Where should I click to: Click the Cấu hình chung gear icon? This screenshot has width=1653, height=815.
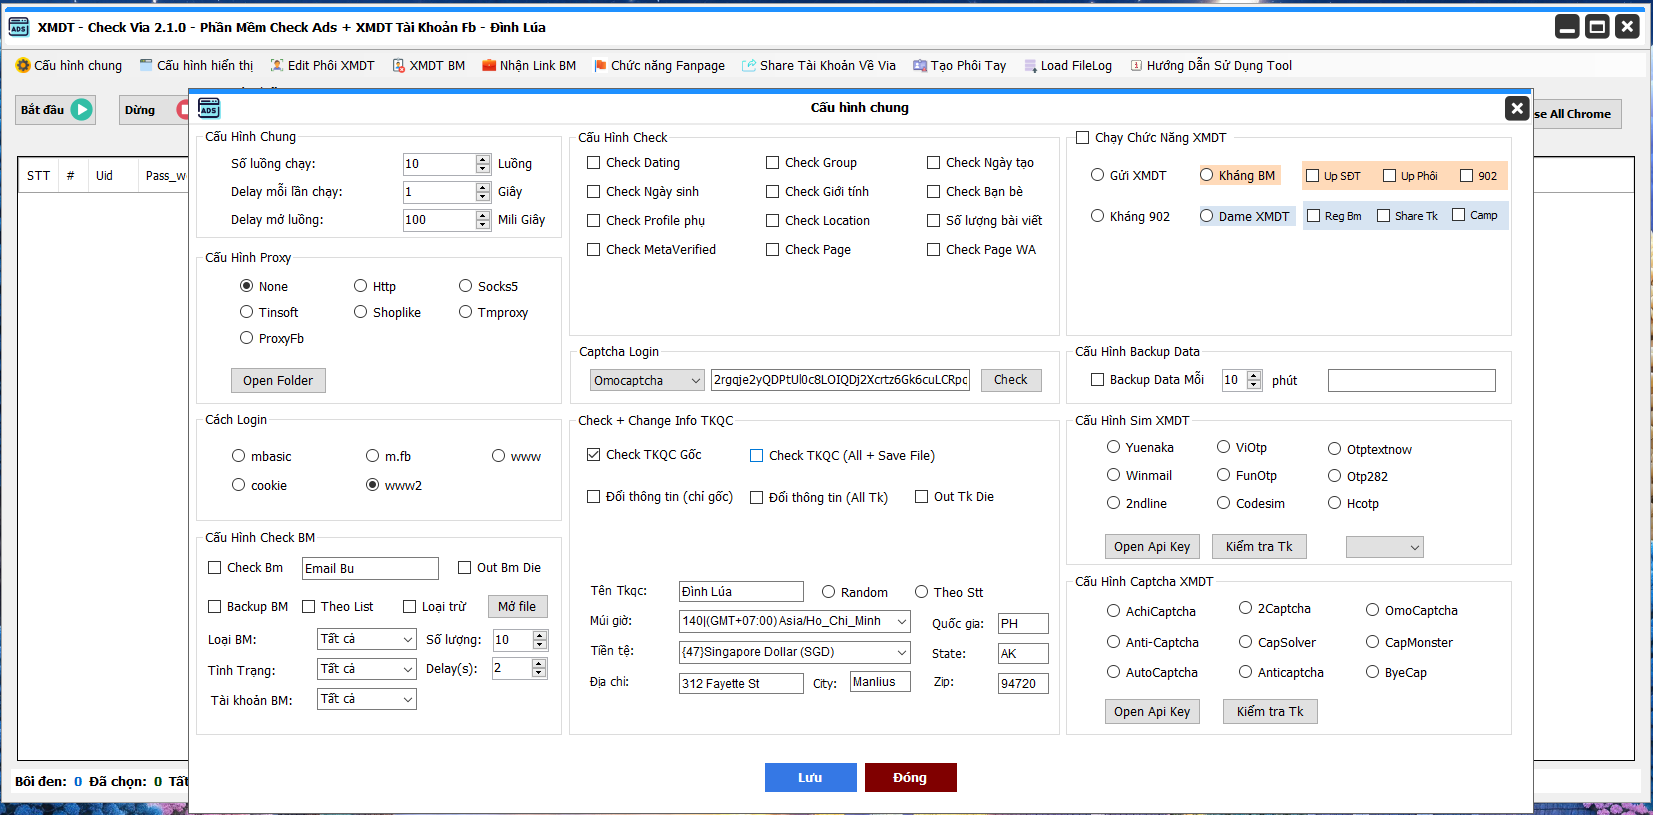click(x=23, y=65)
